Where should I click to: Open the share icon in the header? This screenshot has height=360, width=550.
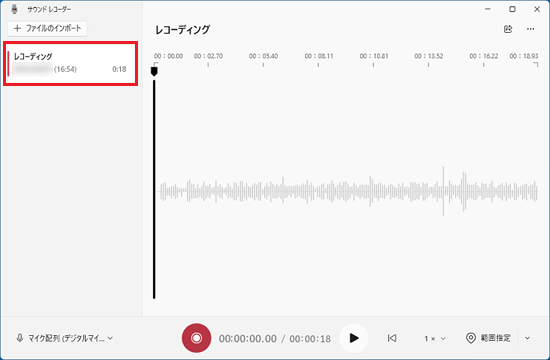(x=508, y=29)
